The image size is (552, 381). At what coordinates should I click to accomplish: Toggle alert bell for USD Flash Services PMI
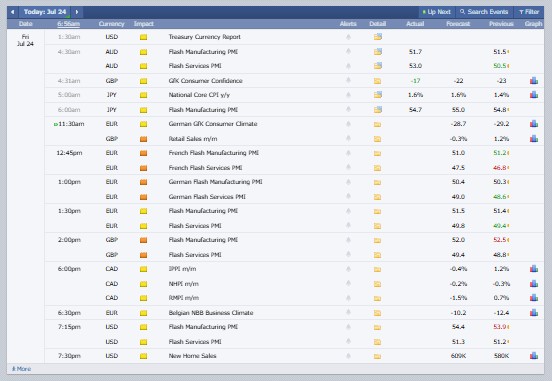point(349,341)
